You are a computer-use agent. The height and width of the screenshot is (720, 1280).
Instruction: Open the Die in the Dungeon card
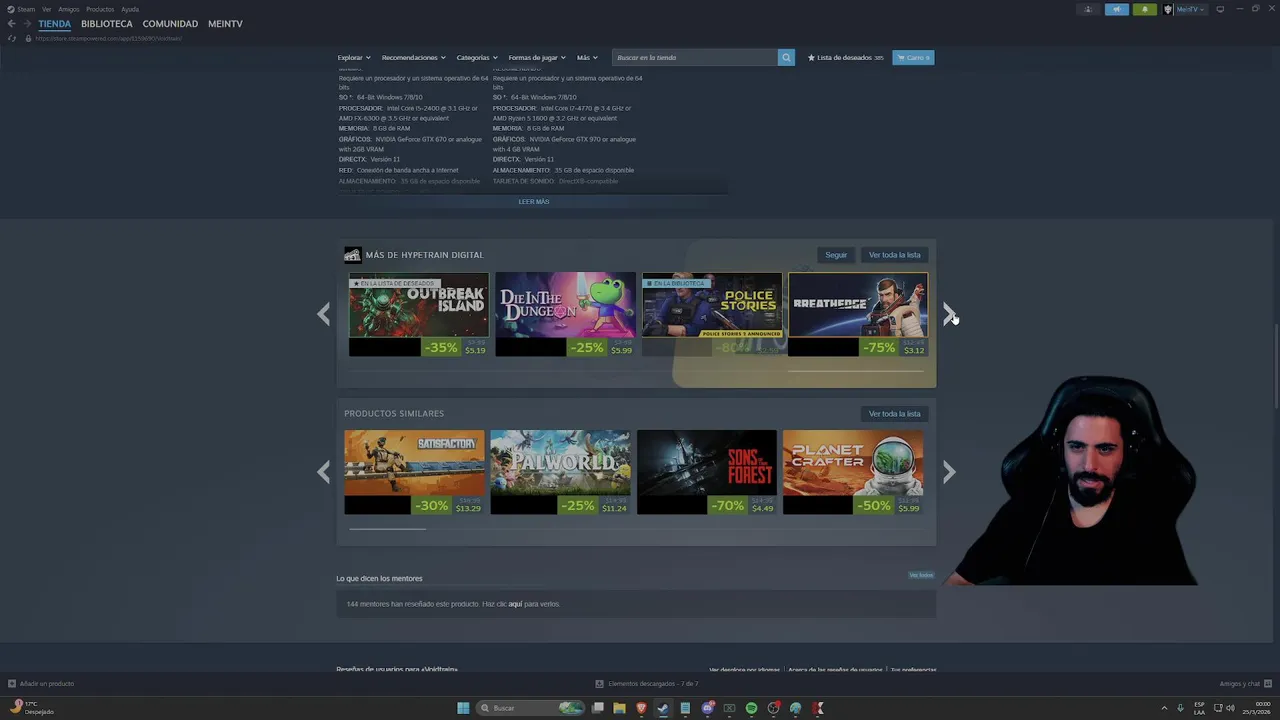tap(565, 314)
